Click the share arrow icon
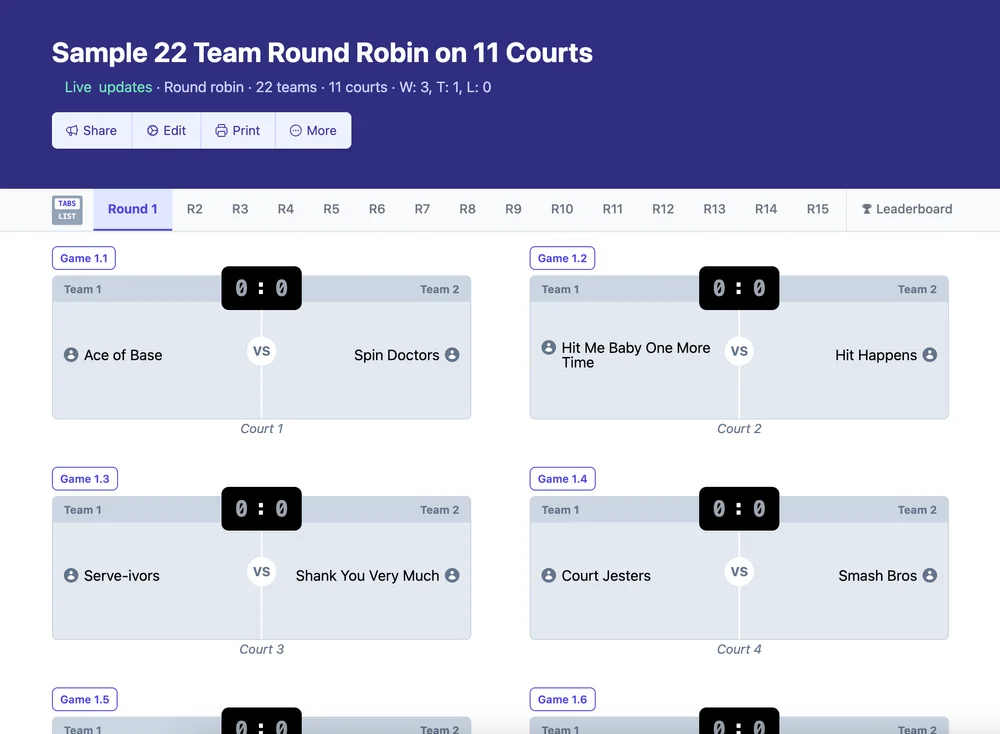 71,130
